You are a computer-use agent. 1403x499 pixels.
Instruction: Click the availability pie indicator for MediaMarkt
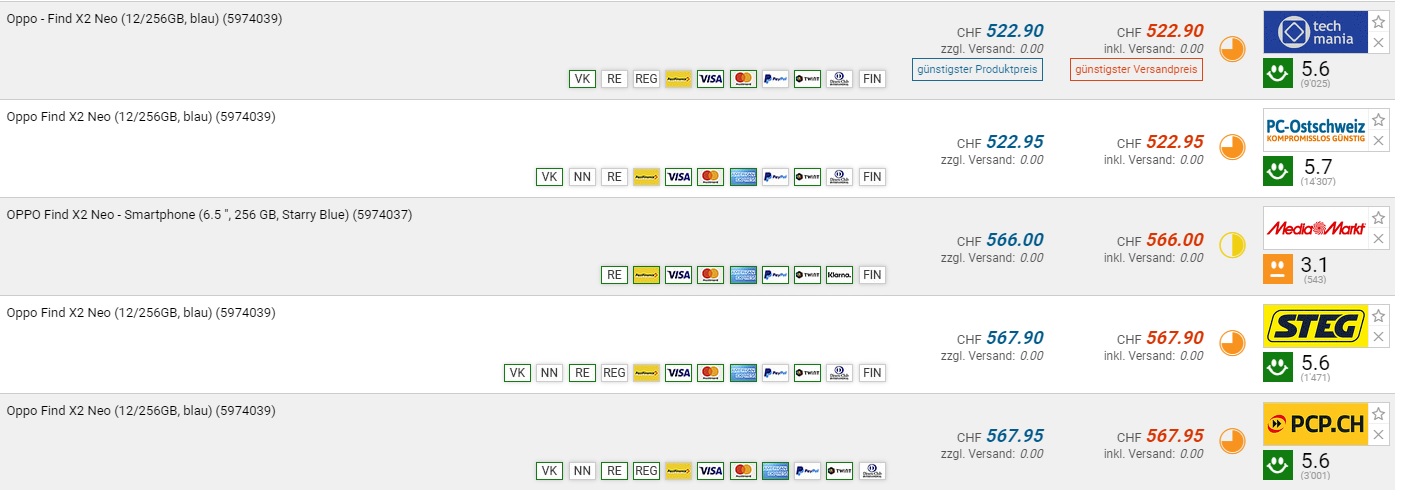pos(1232,245)
